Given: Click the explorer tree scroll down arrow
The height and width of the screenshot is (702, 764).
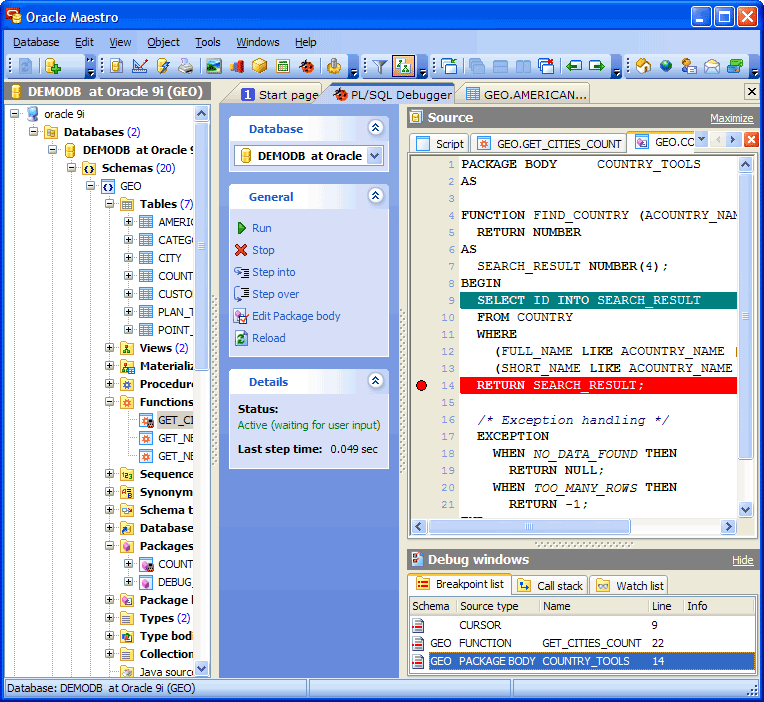Looking at the screenshot, I should [201, 668].
